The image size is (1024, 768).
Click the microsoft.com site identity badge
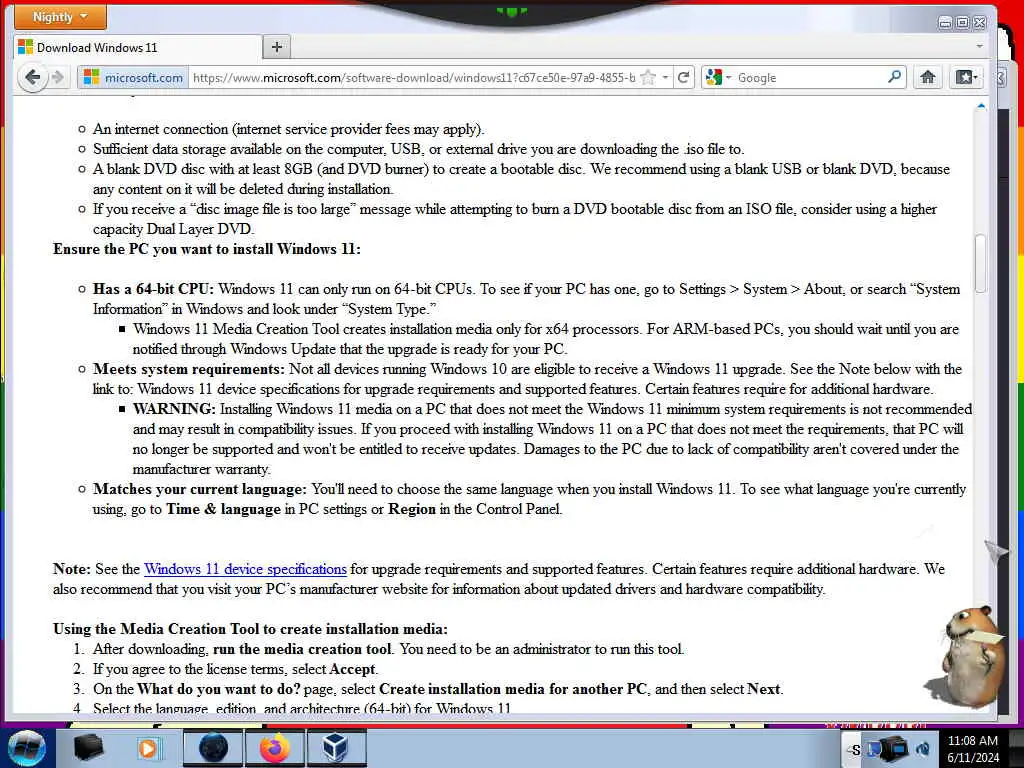(x=134, y=78)
